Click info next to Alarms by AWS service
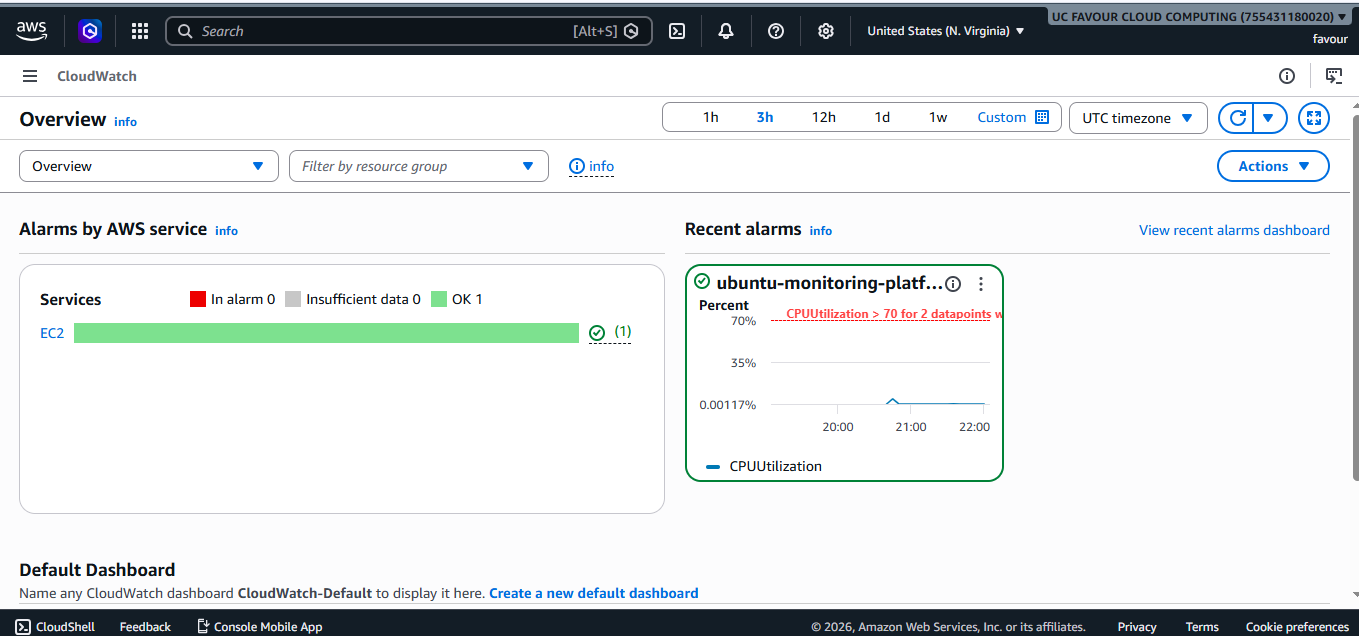 click(x=227, y=231)
